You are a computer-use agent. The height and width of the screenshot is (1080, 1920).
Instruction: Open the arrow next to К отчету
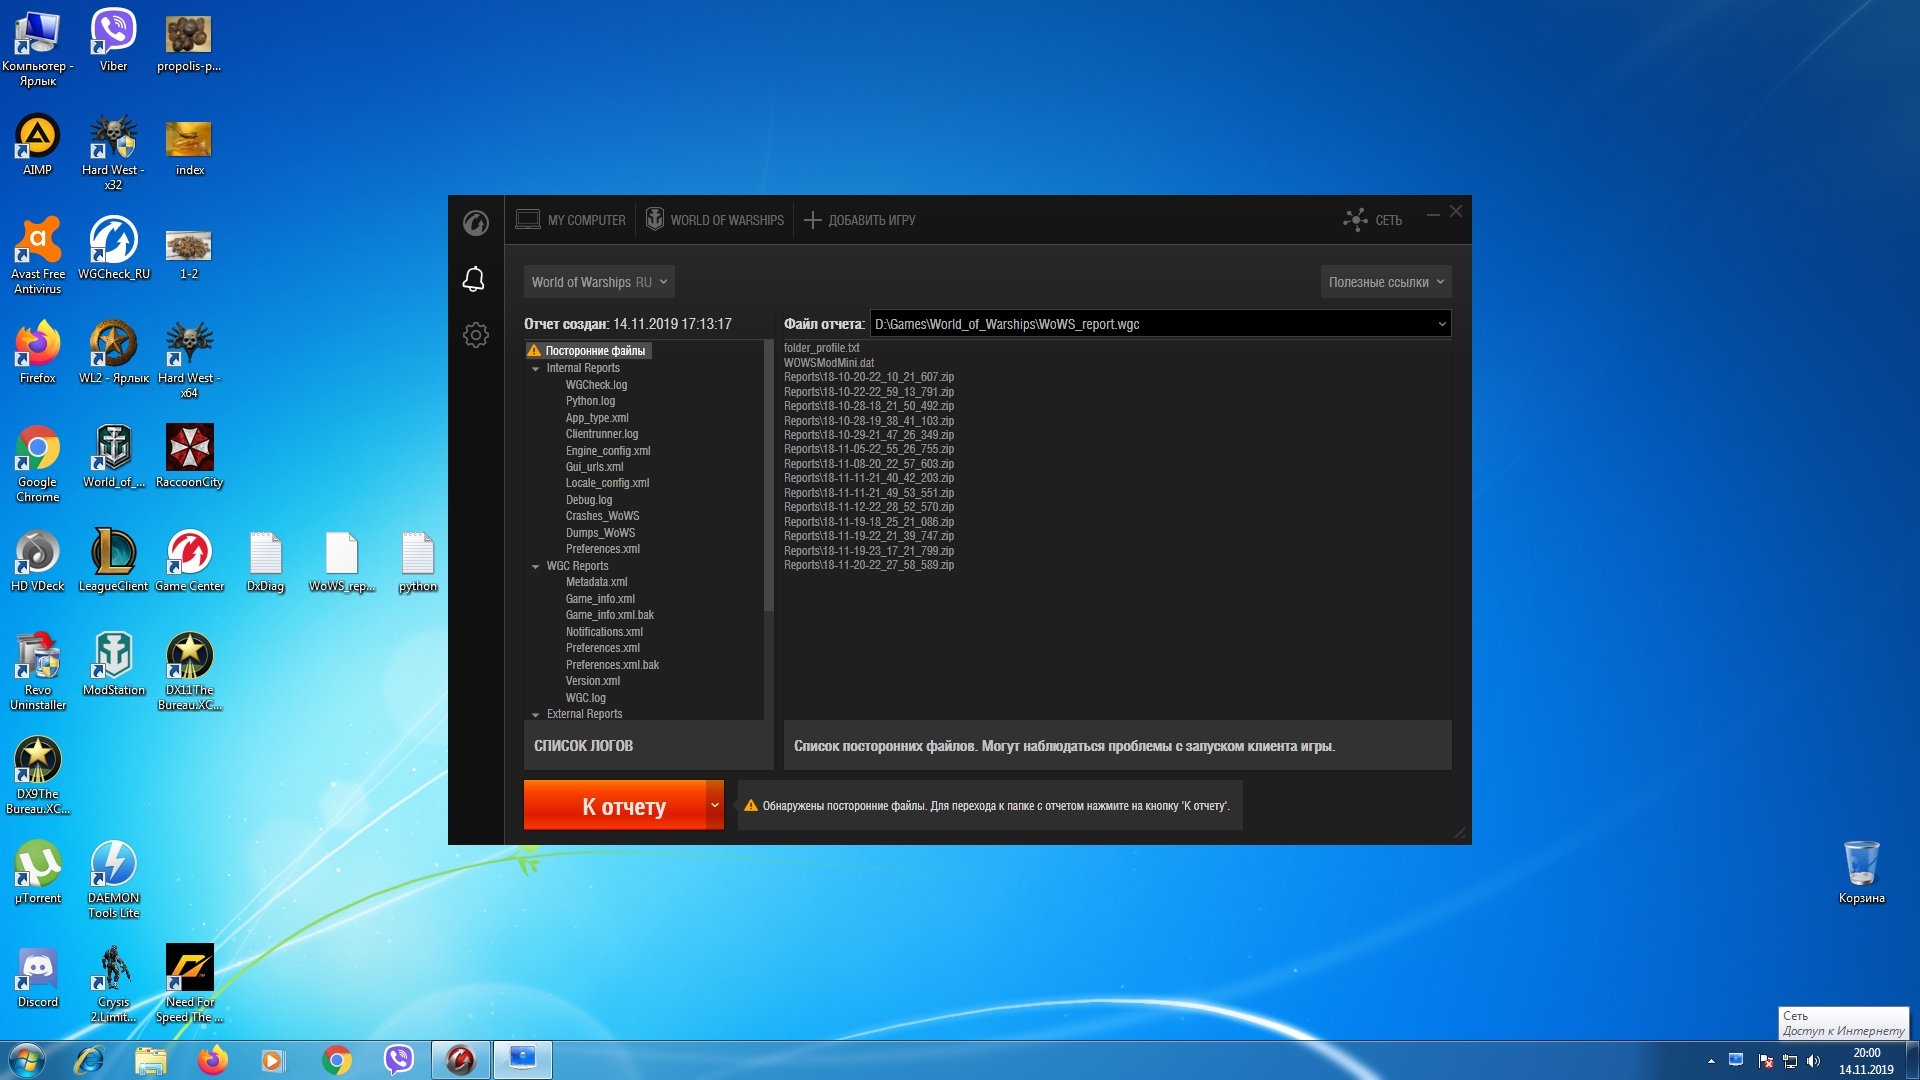coord(715,806)
